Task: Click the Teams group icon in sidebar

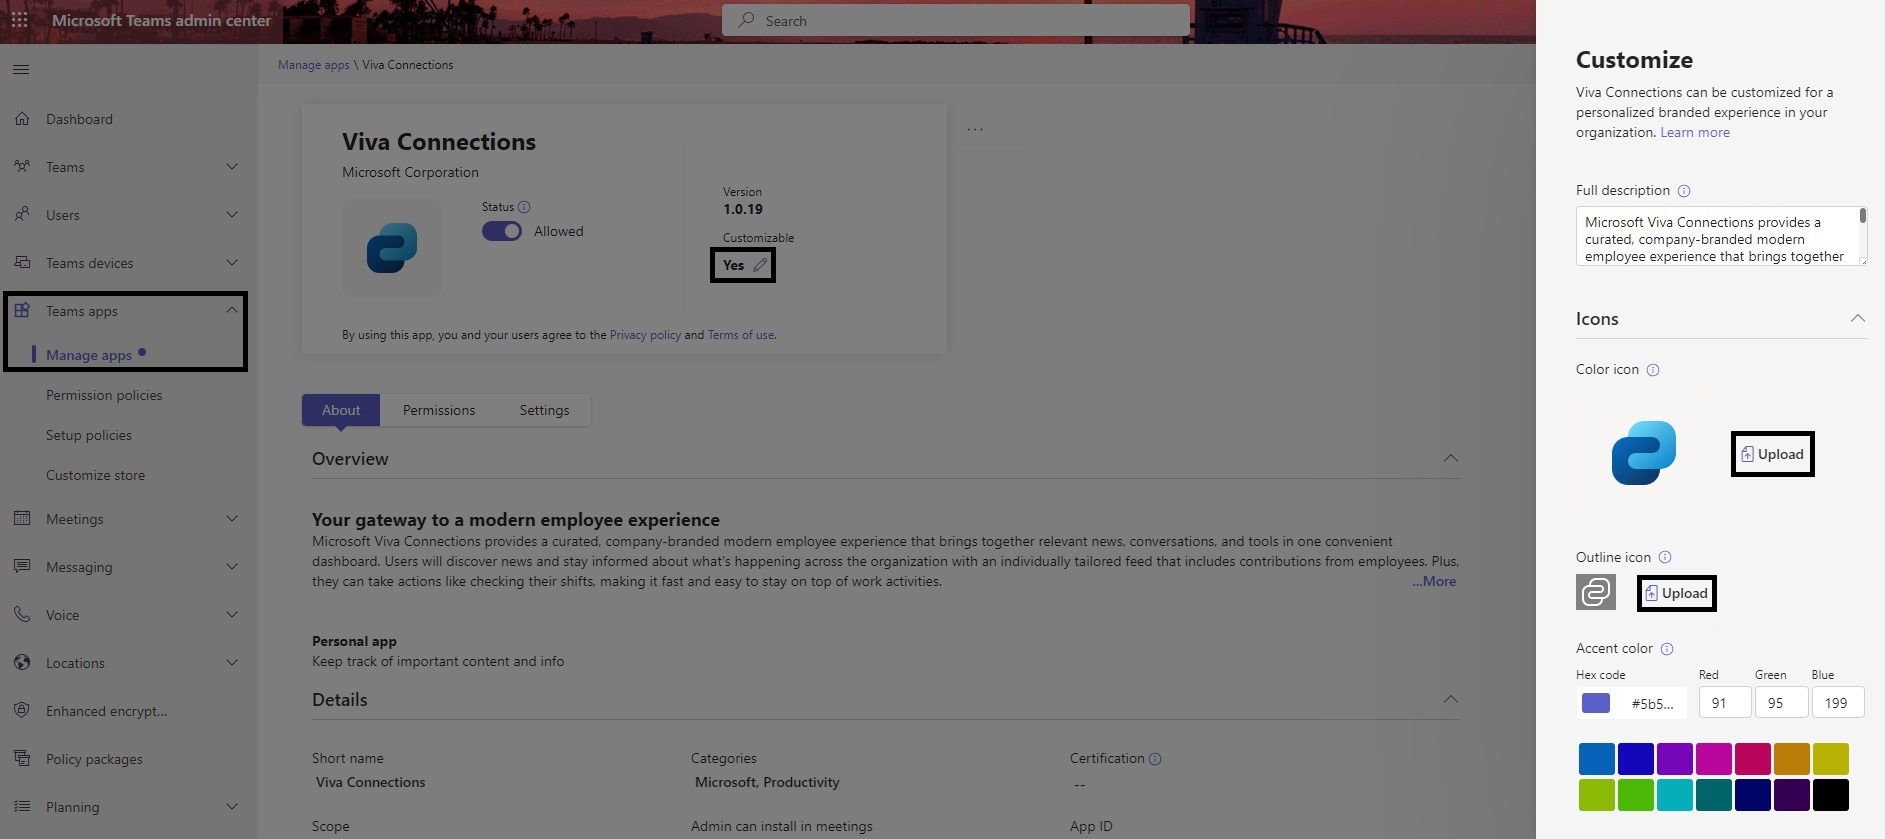Action: click(22, 166)
